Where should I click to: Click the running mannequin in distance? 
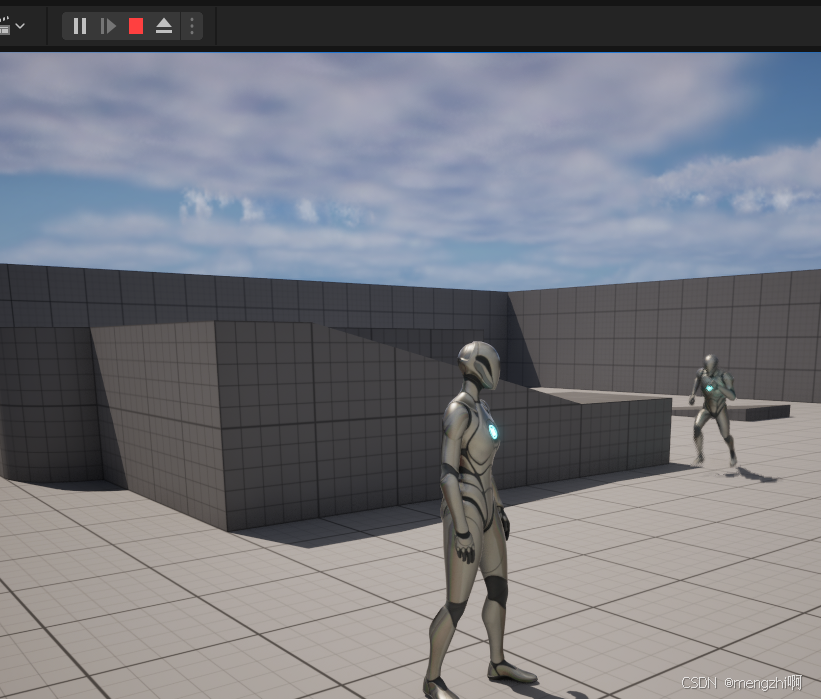coord(714,411)
